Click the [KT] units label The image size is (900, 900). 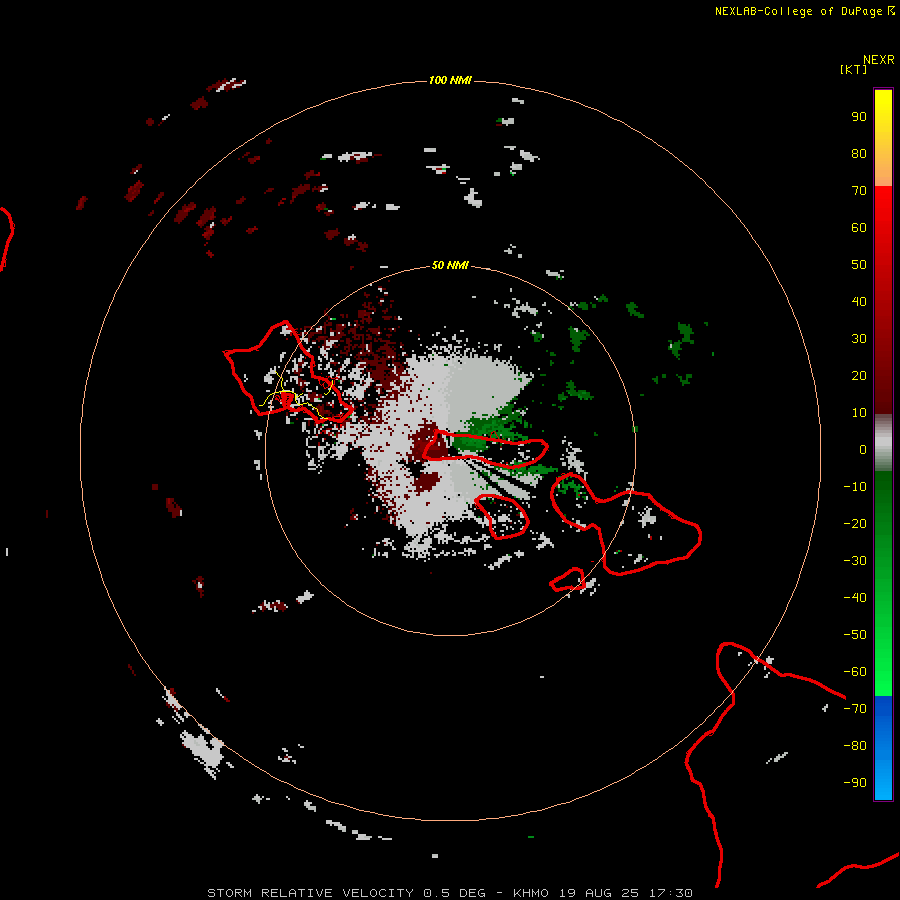853,69
